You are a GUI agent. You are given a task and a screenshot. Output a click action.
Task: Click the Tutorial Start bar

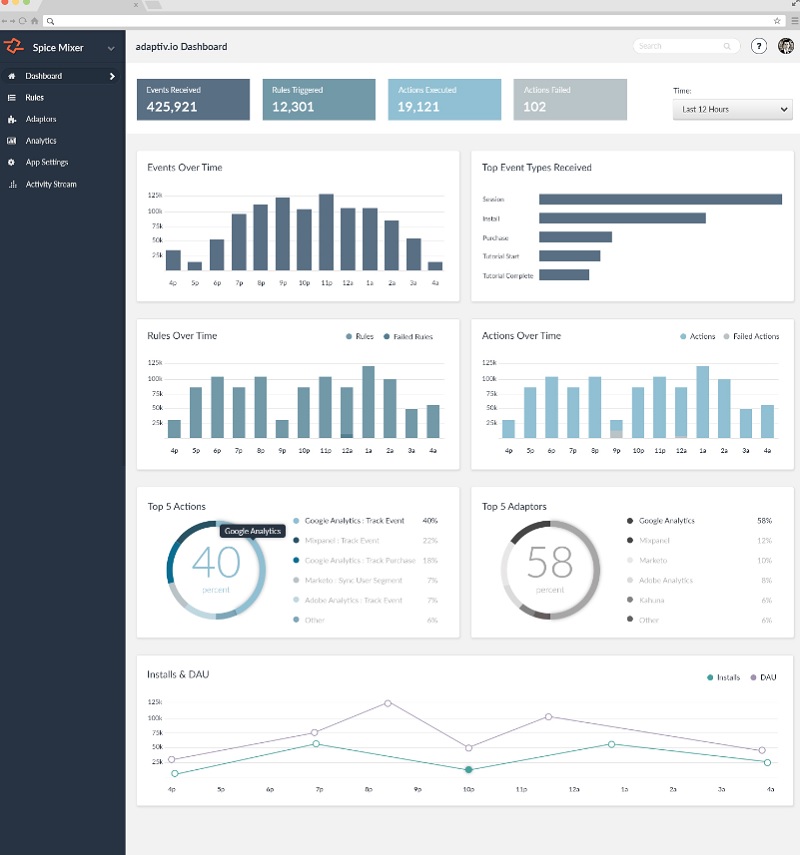pyautogui.click(x=569, y=256)
